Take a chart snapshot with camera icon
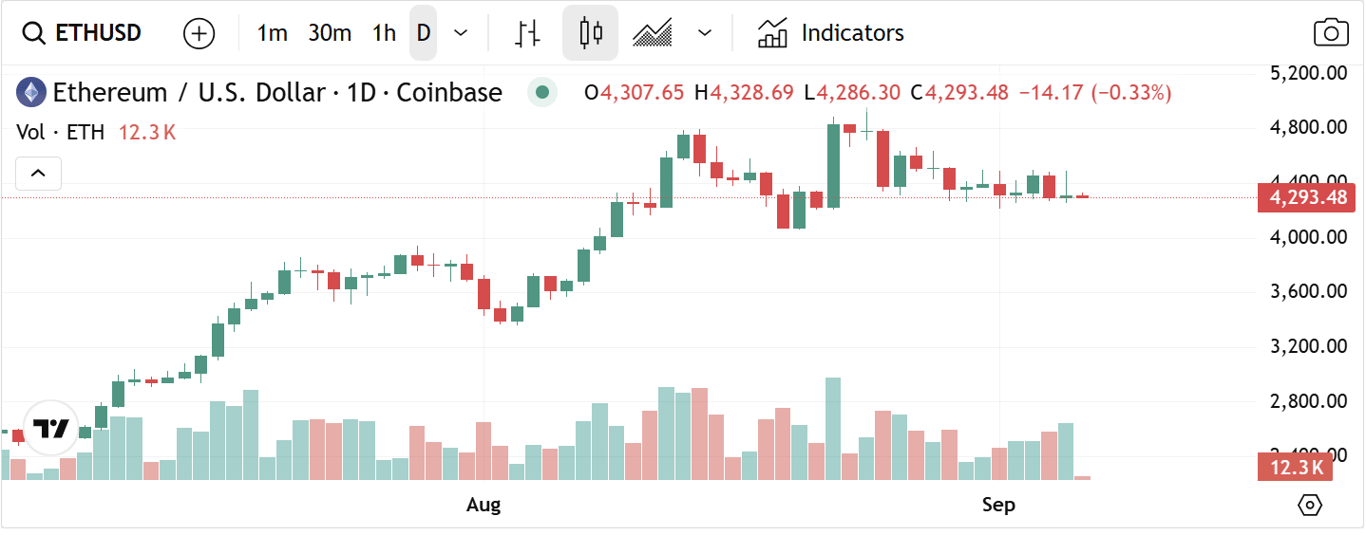The width and height of the screenshot is (1366, 535). pyautogui.click(x=1331, y=33)
